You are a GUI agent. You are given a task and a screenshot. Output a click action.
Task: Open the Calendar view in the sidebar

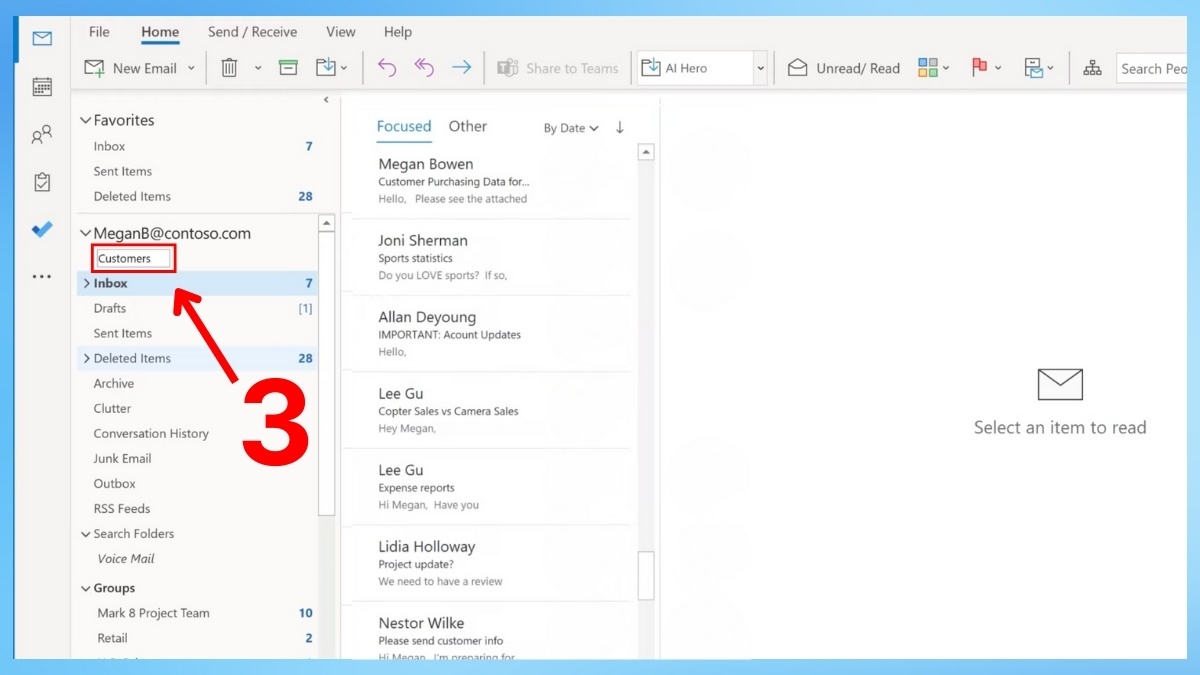[x=42, y=87]
